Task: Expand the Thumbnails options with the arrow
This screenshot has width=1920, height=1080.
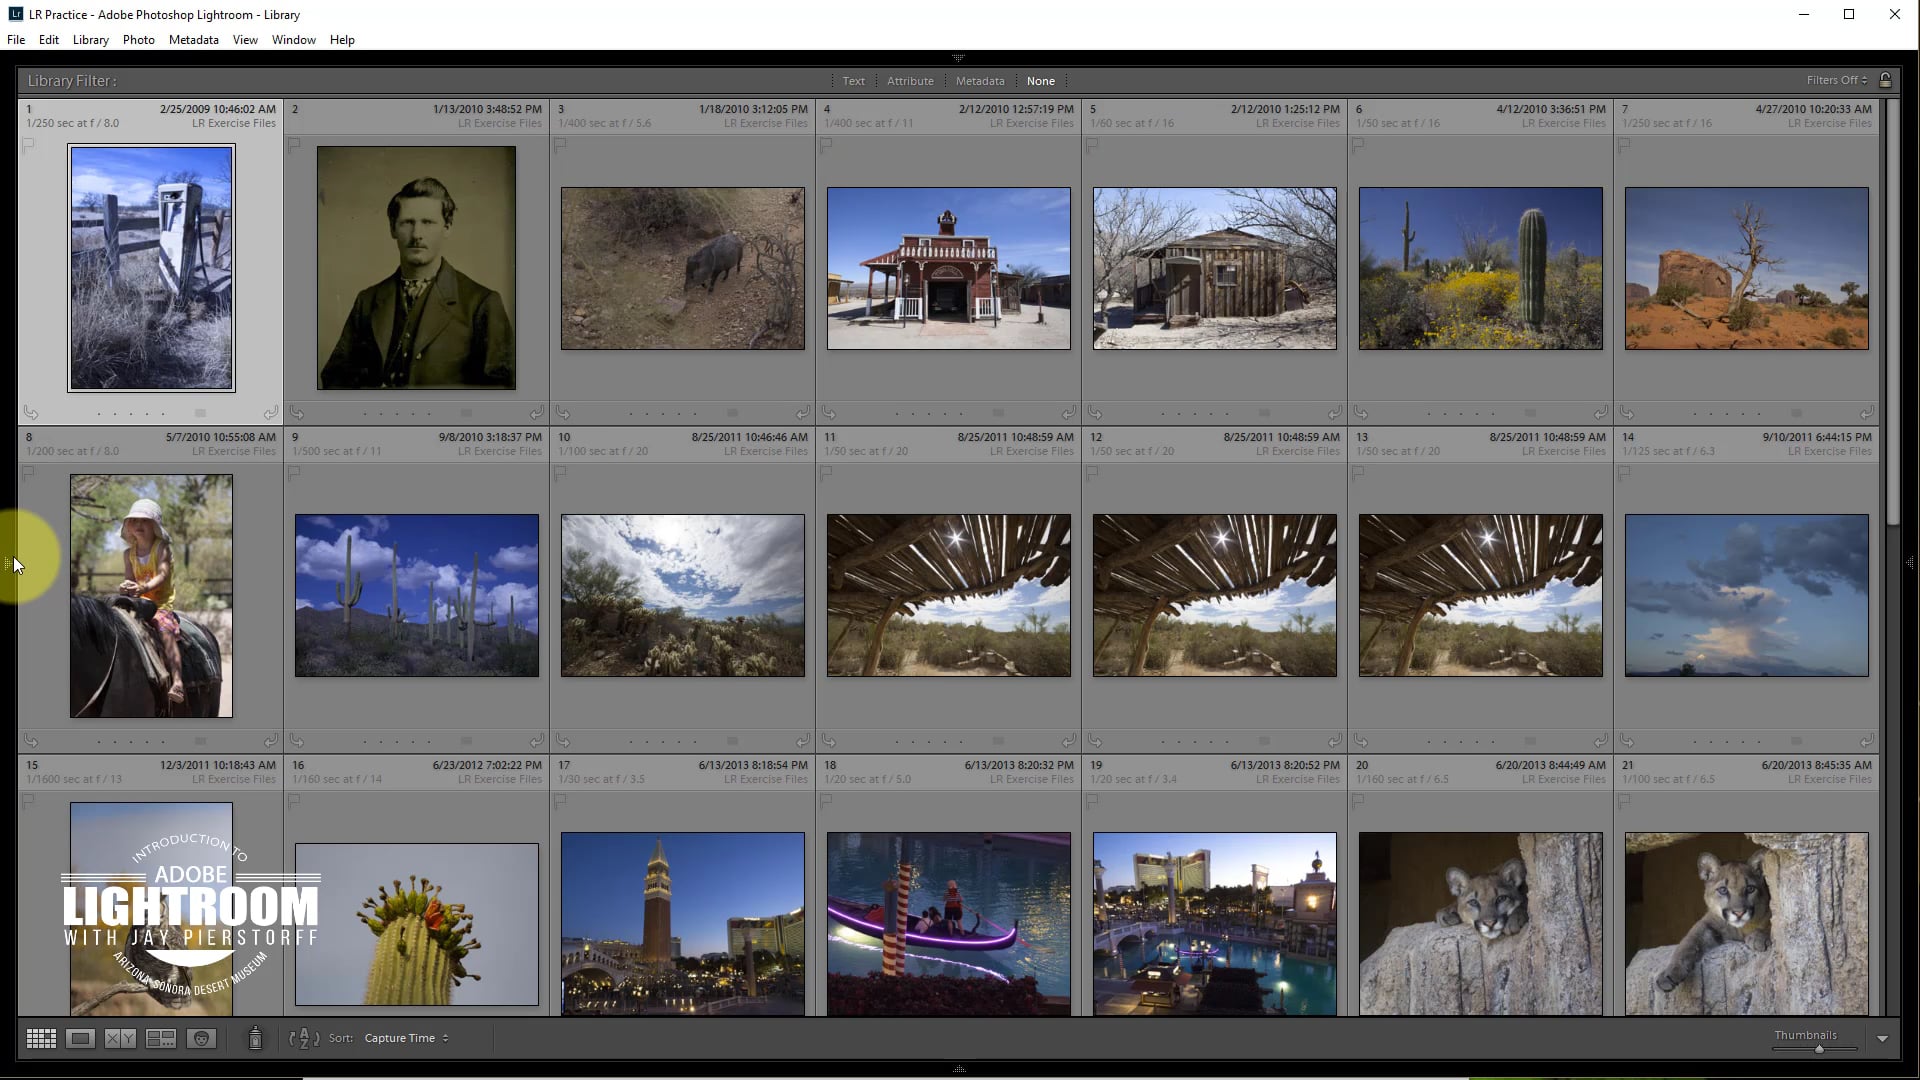Action: pyautogui.click(x=1882, y=1039)
